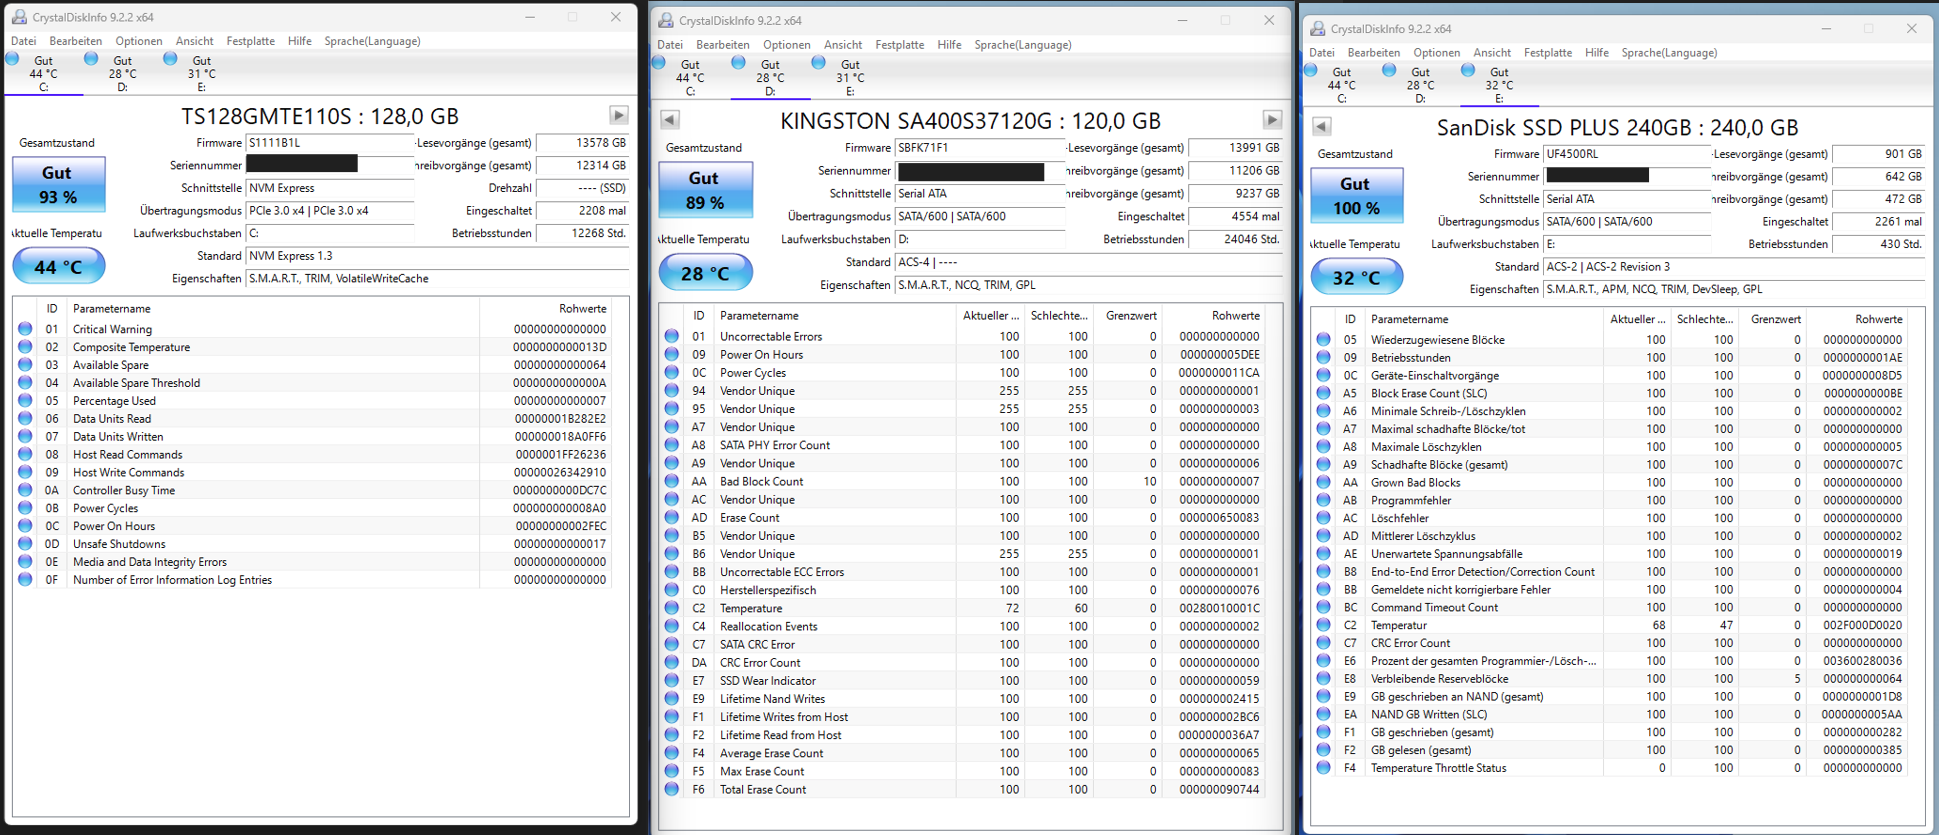The width and height of the screenshot is (1939, 835).
Task: Click next-disk arrow in KINGSTON window
Action: coord(1272,120)
